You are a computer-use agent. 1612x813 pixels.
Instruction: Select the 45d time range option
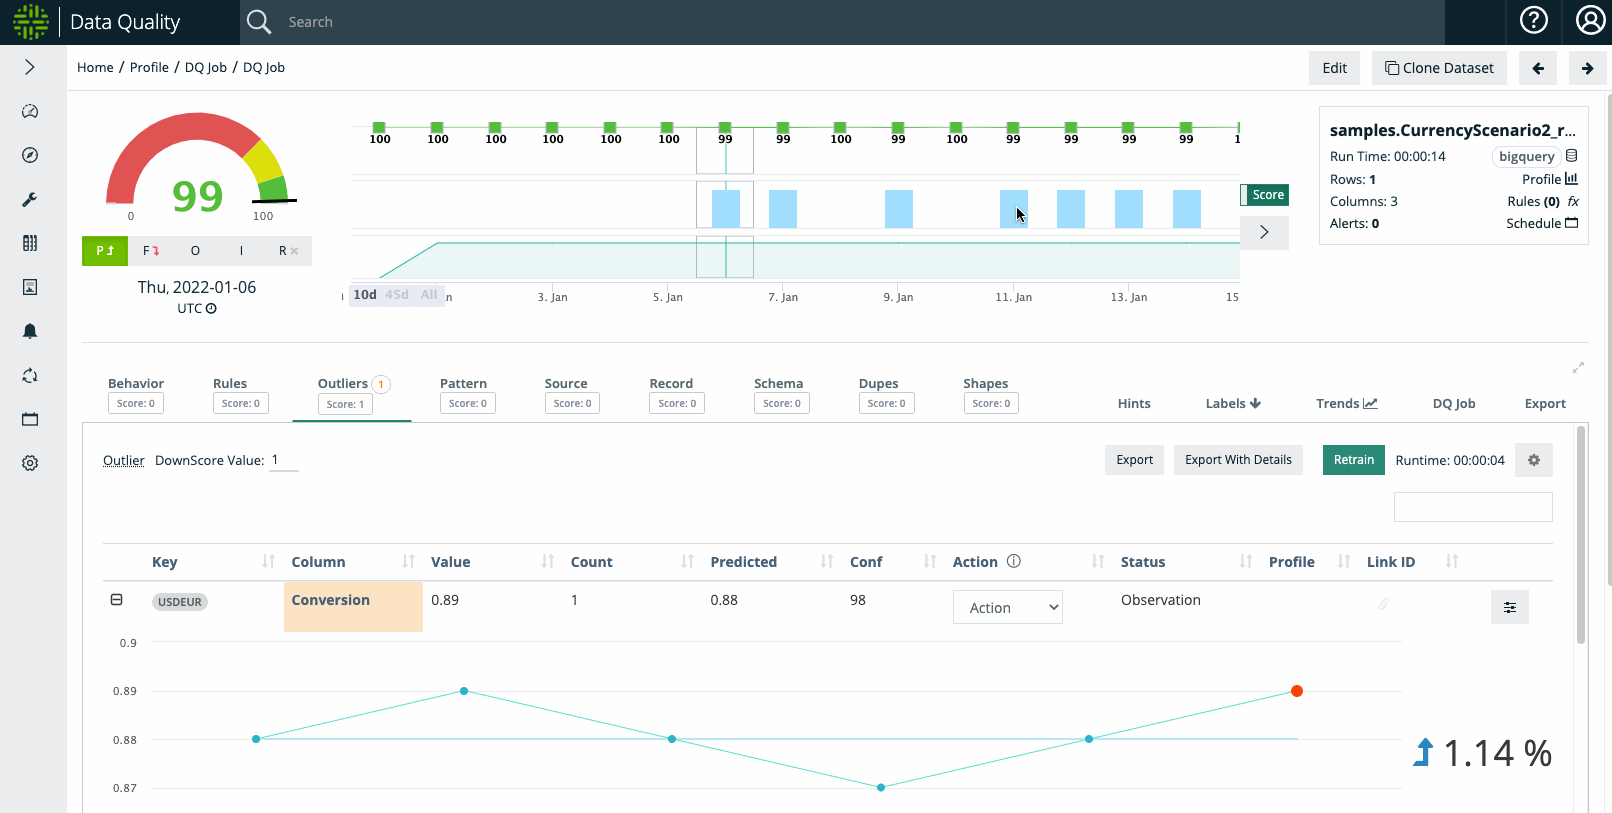[x=397, y=295]
